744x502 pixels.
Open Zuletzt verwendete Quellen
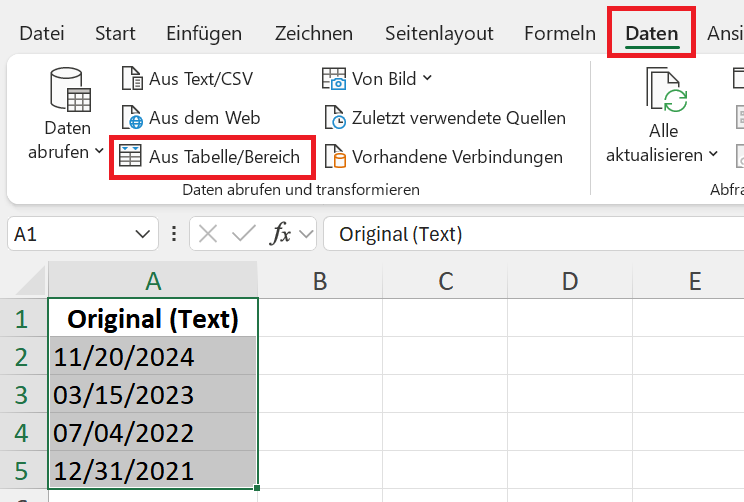tap(445, 118)
